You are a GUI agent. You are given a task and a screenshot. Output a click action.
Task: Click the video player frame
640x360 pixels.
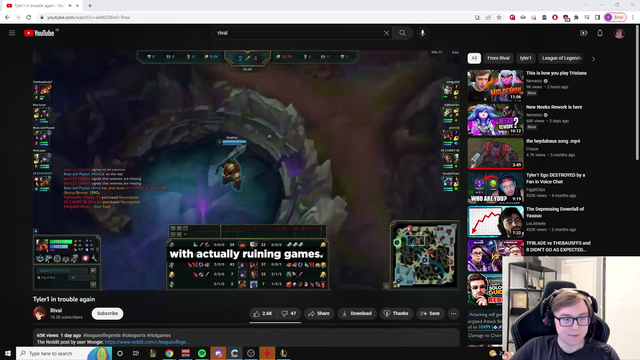pos(247,170)
